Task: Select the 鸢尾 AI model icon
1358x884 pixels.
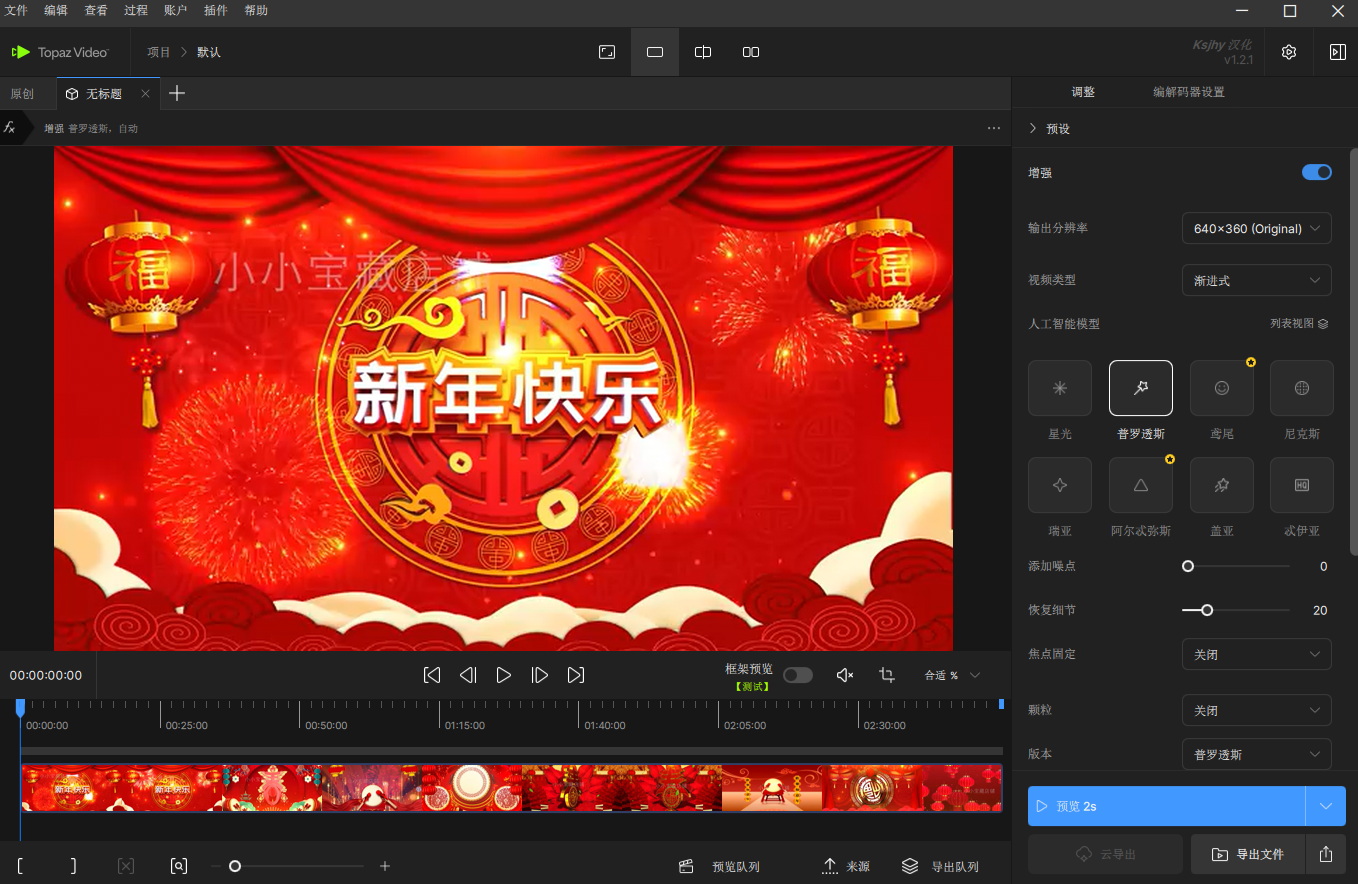Action: [x=1221, y=388]
